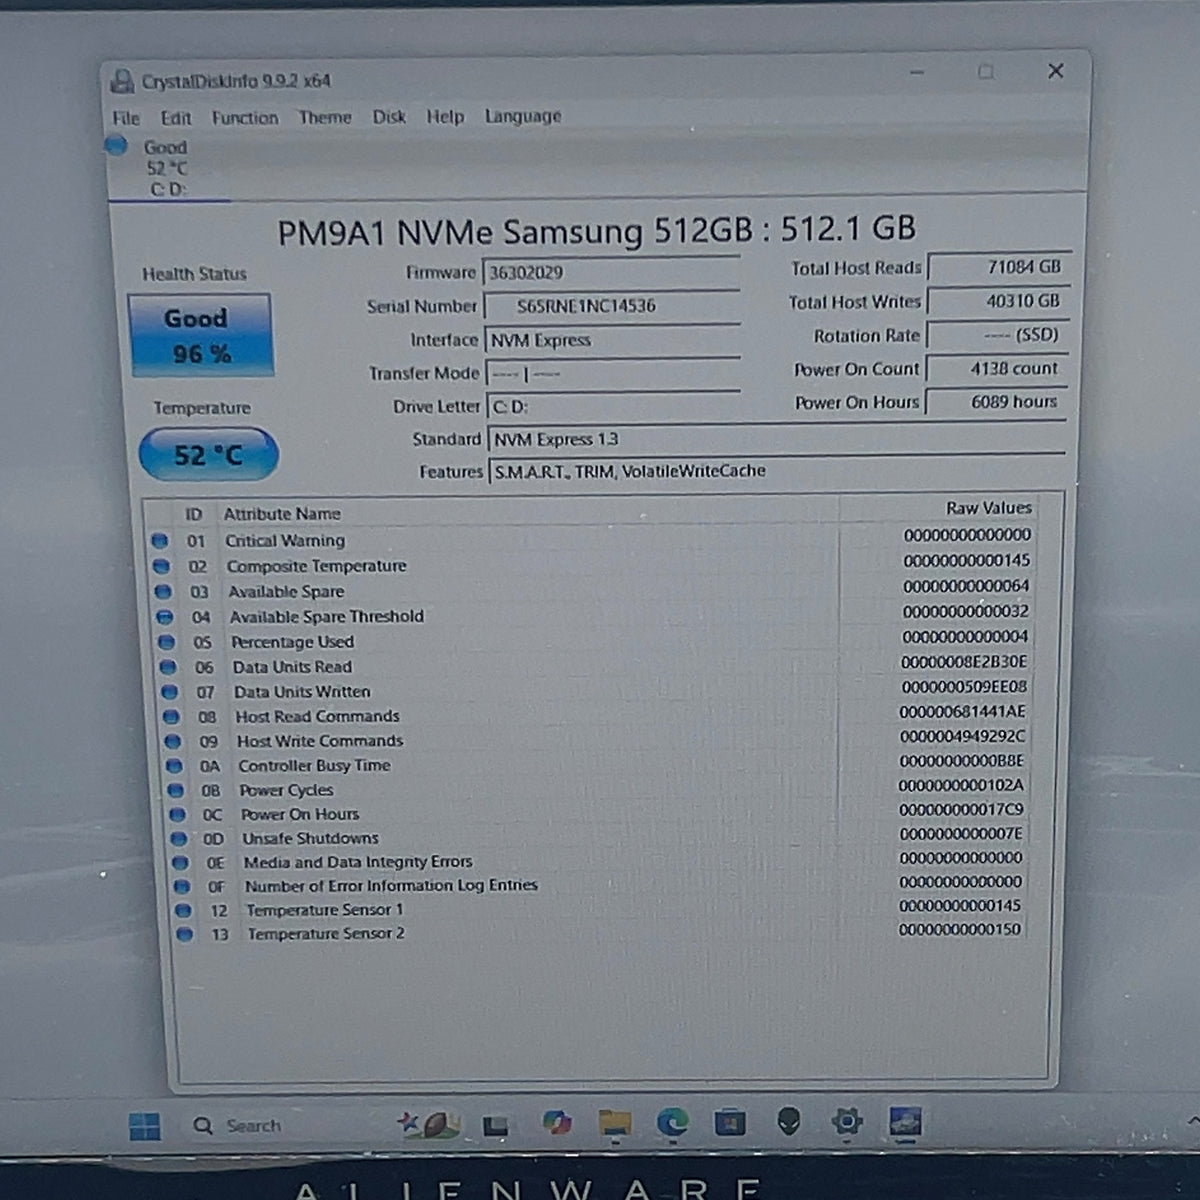Click the status dot for Available Spare Threshold
This screenshot has width=1200, height=1200.
coord(165,617)
